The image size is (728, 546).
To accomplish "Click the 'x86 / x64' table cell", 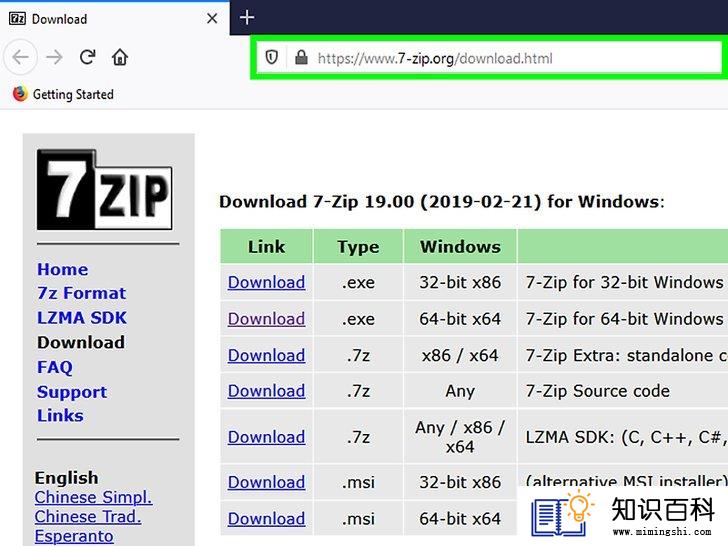I will pyautogui.click(x=460, y=355).
